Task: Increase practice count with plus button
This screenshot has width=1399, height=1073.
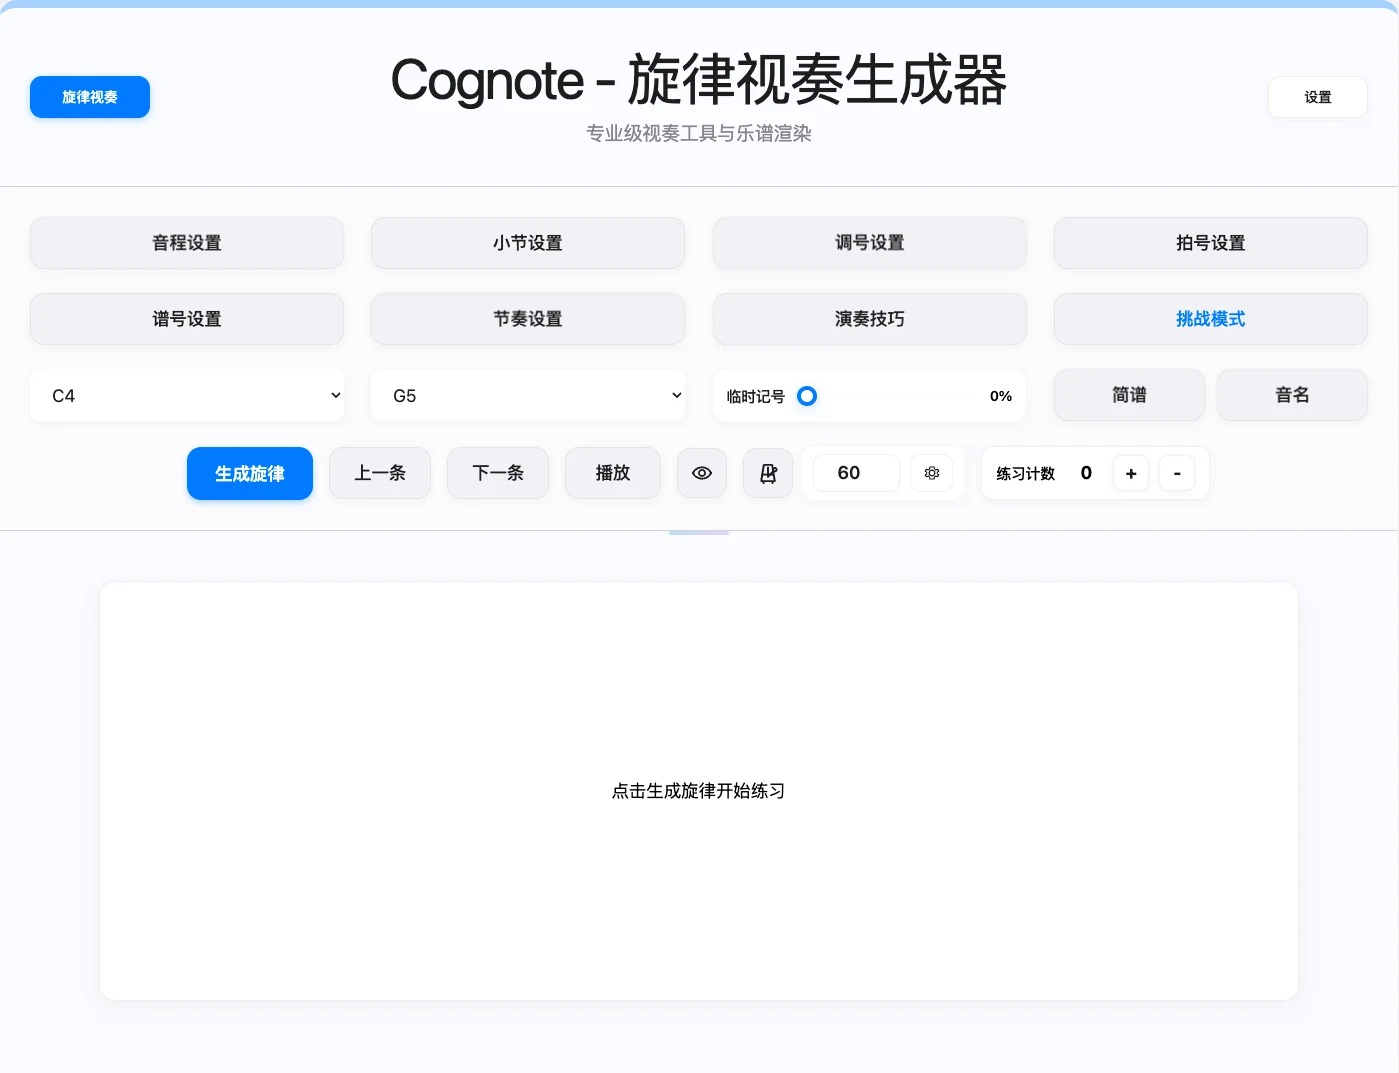Action: tap(1131, 473)
